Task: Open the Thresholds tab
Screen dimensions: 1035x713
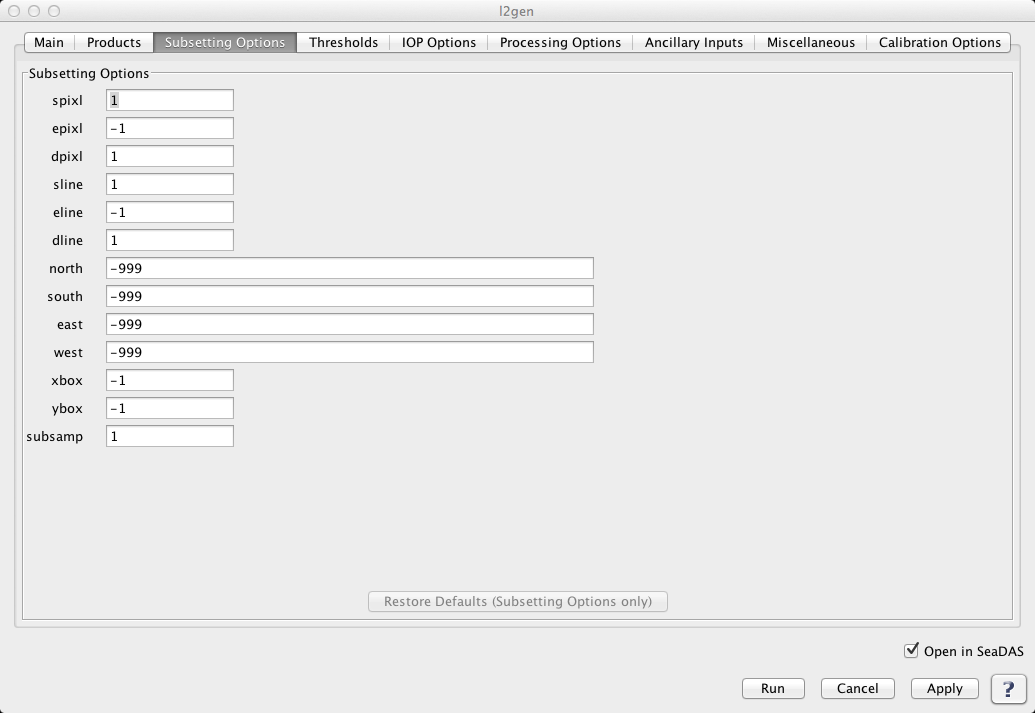Action: (343, 42)
